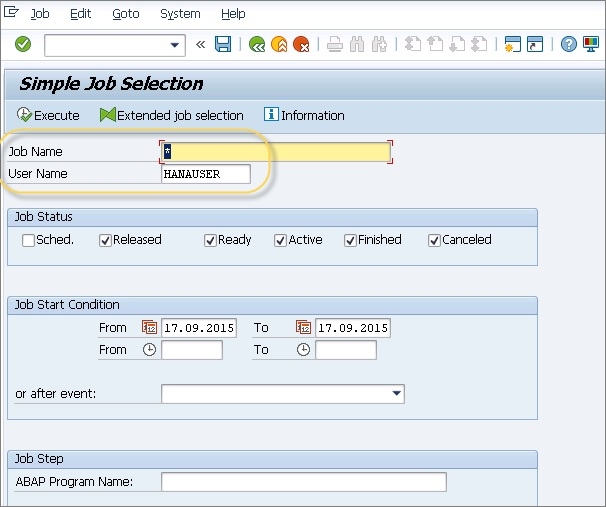The width and height of the screenshot is (606, 507).
Task: Toggle the Canceled status checkbox
Action: pyautogui.click(x=434, y=240)
